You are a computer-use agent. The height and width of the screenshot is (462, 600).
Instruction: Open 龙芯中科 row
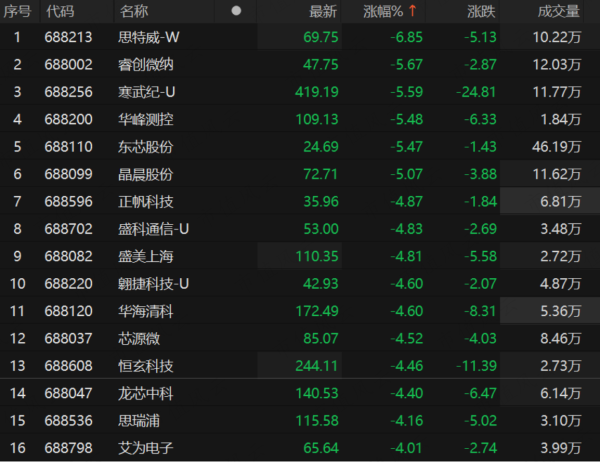pos(145,393)
